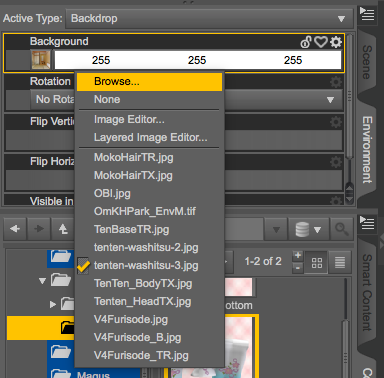Open the Scene side tab
The image size is (384, 378).
[x=367, y=62]
